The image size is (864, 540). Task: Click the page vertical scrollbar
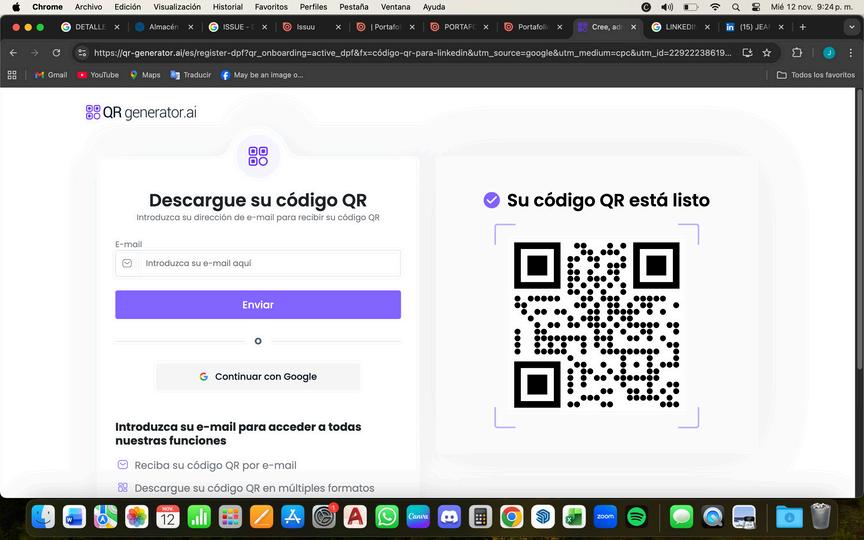(860, 229)
